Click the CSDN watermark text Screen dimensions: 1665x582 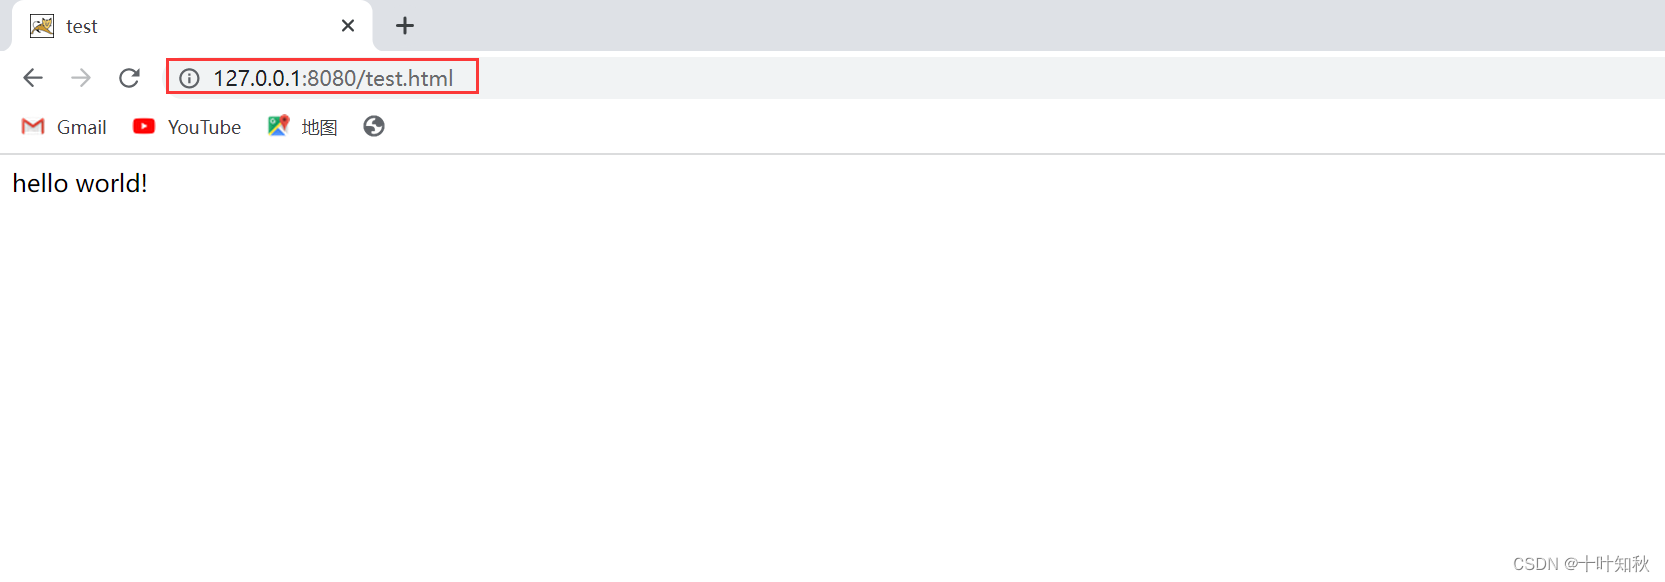[1581, 564]
